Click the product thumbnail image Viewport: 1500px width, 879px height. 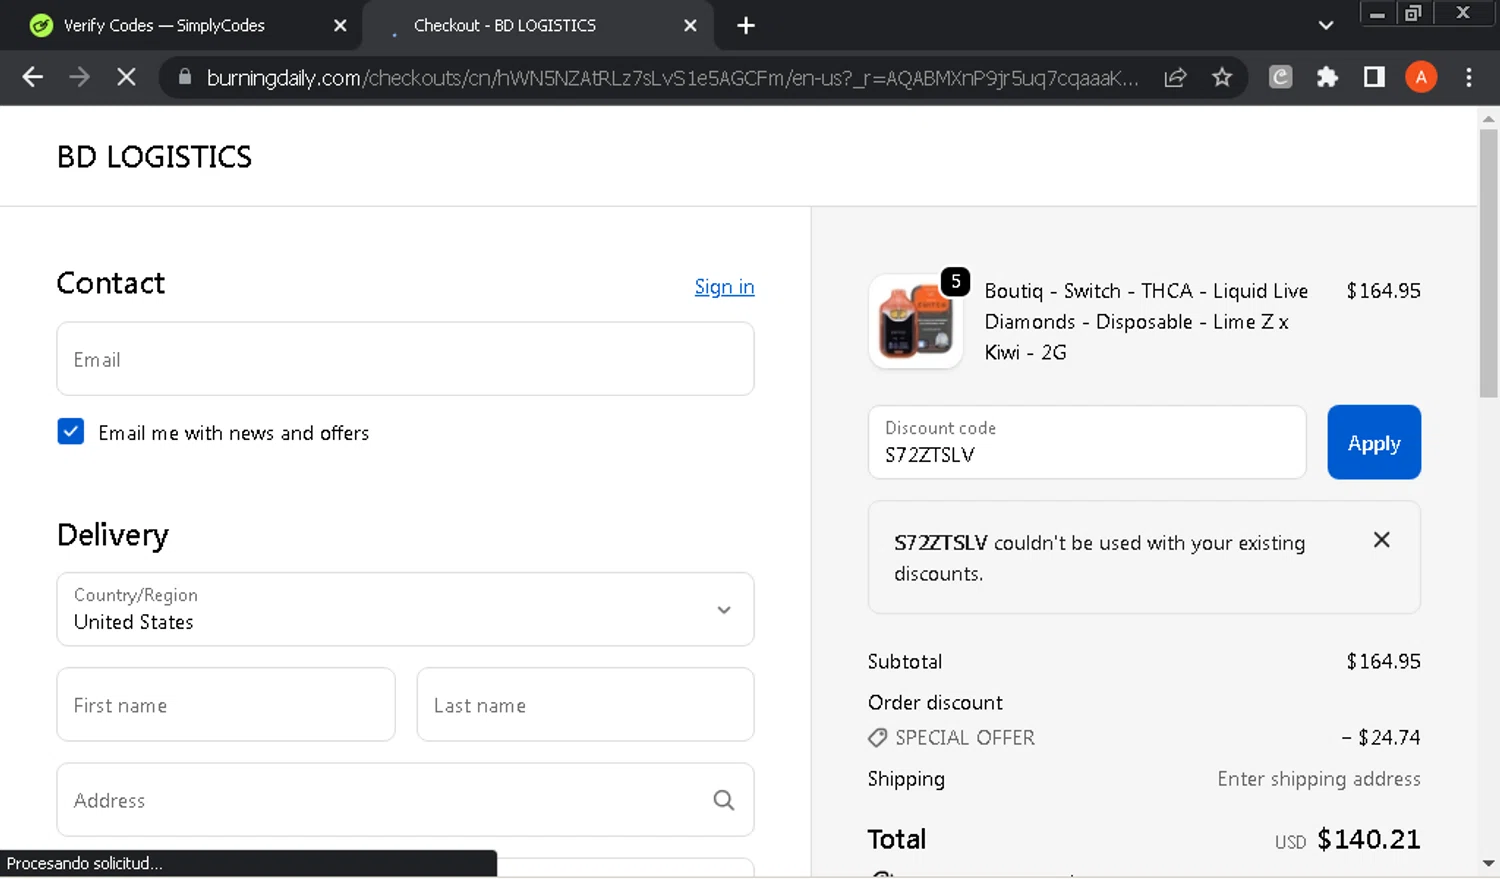tap(916, 322)
